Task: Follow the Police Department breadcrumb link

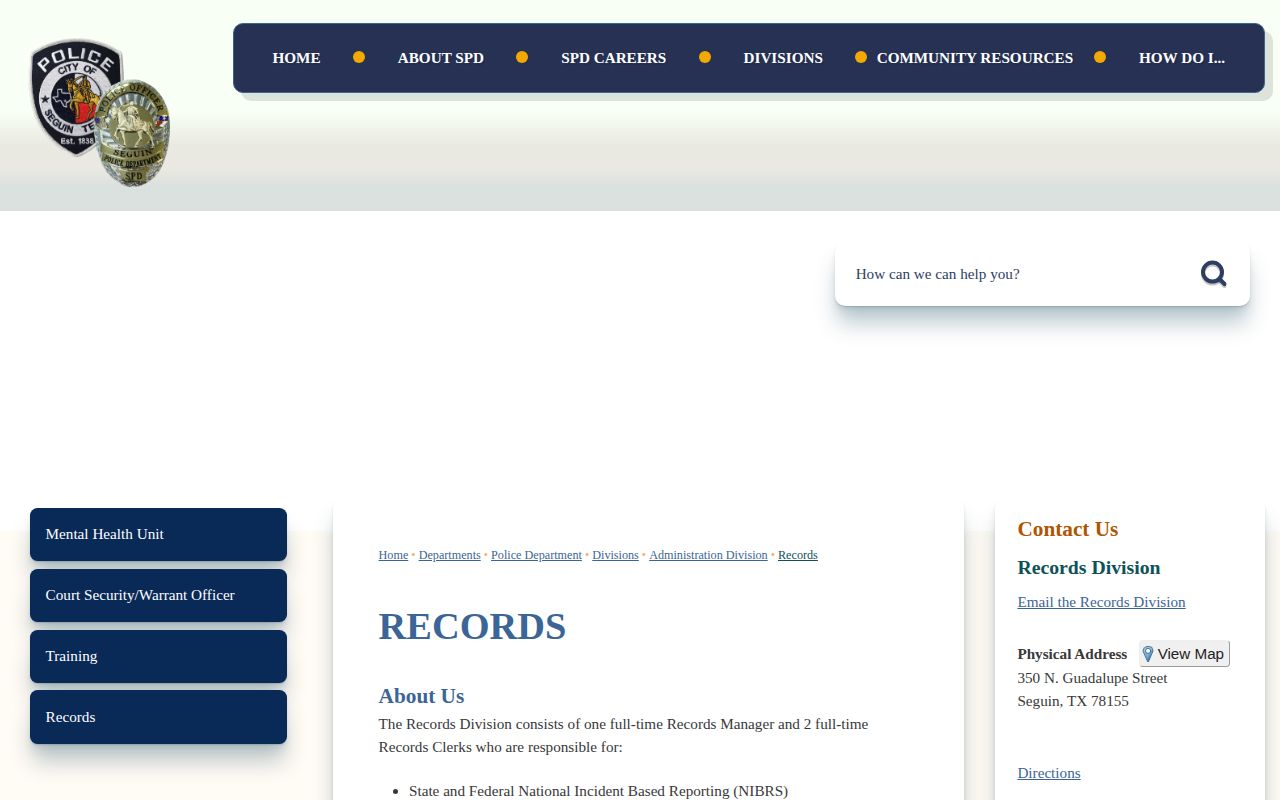Action: 536,555
